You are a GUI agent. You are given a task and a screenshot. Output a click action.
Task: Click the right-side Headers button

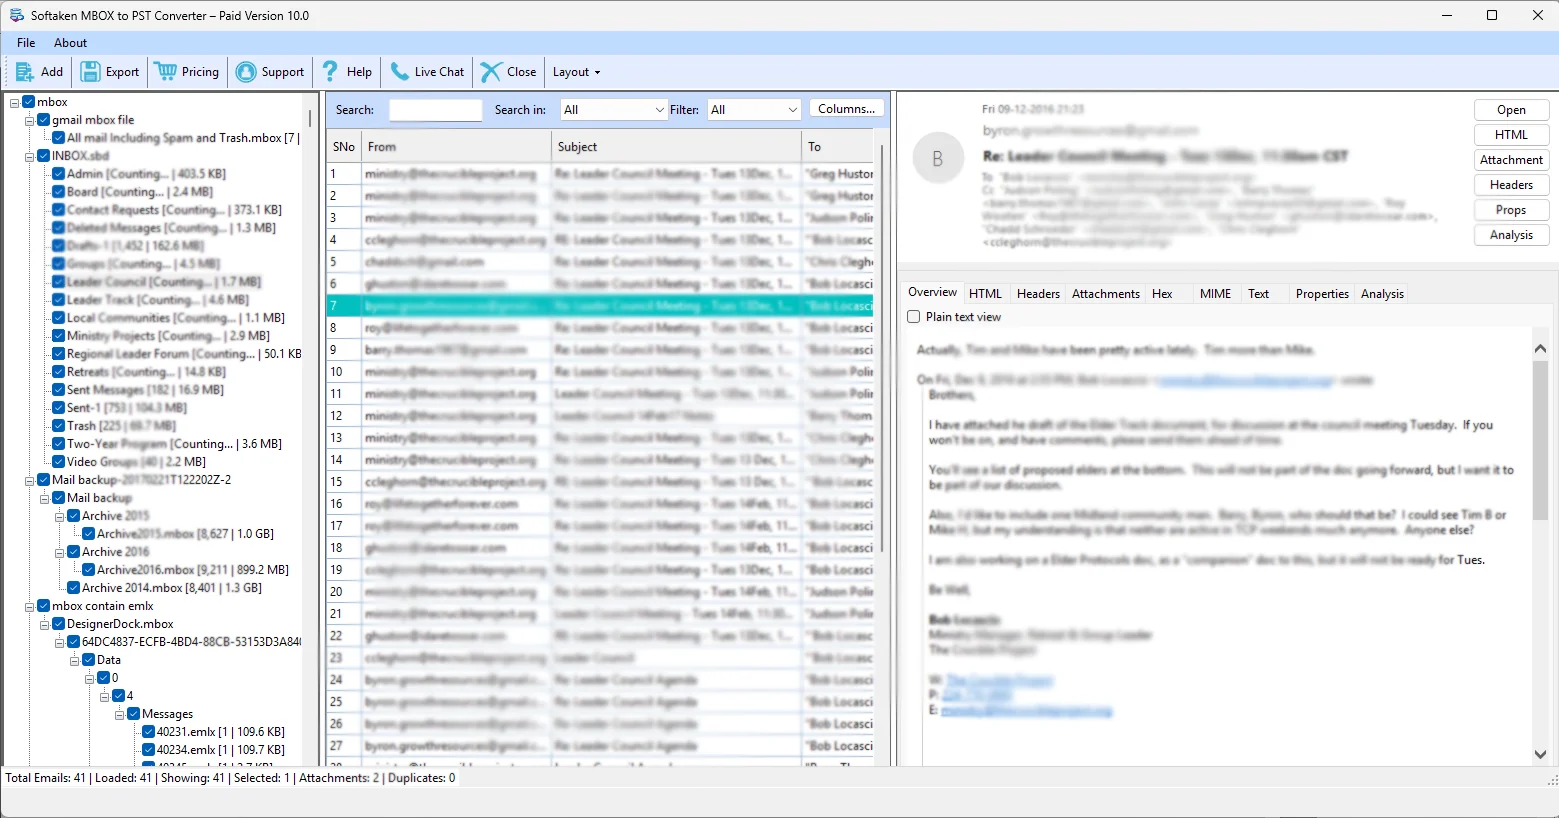1511,185
